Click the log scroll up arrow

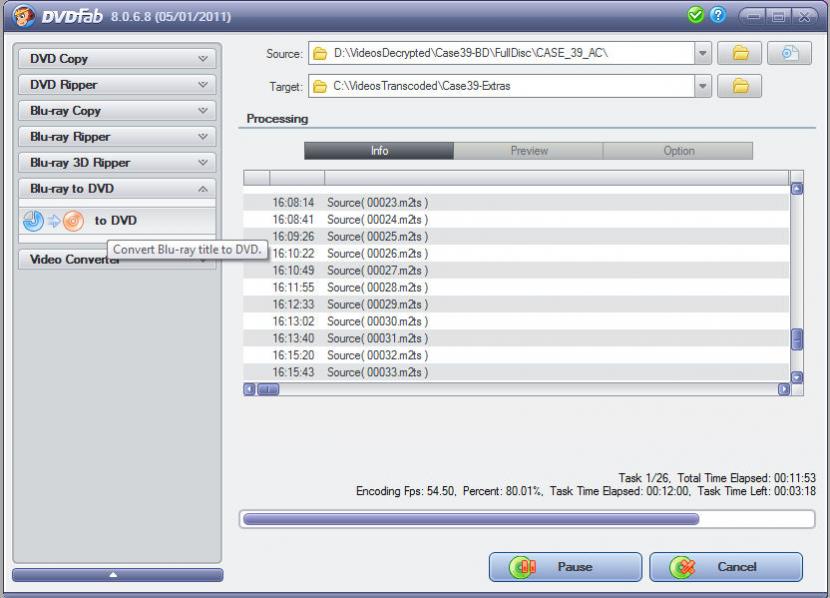pos(797,189)
